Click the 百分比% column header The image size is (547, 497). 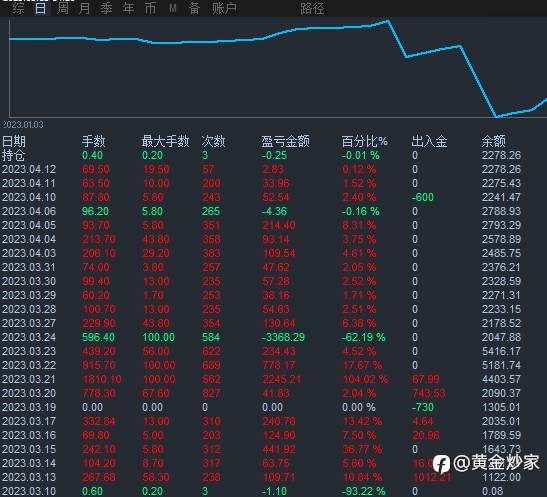(365, 141)
